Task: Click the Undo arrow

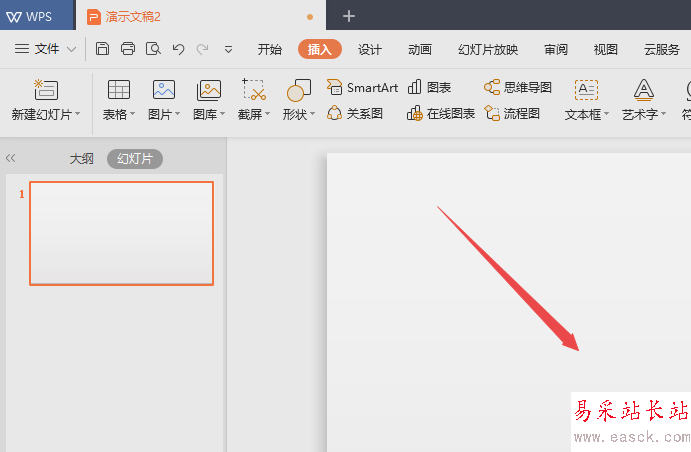Action: [x=178, y=48]
